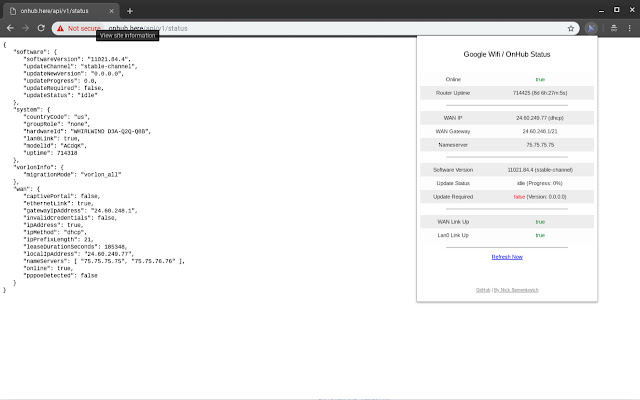Click the "uptime": 714318 line
The image size is (640, 400).
(x=50, y=153)
